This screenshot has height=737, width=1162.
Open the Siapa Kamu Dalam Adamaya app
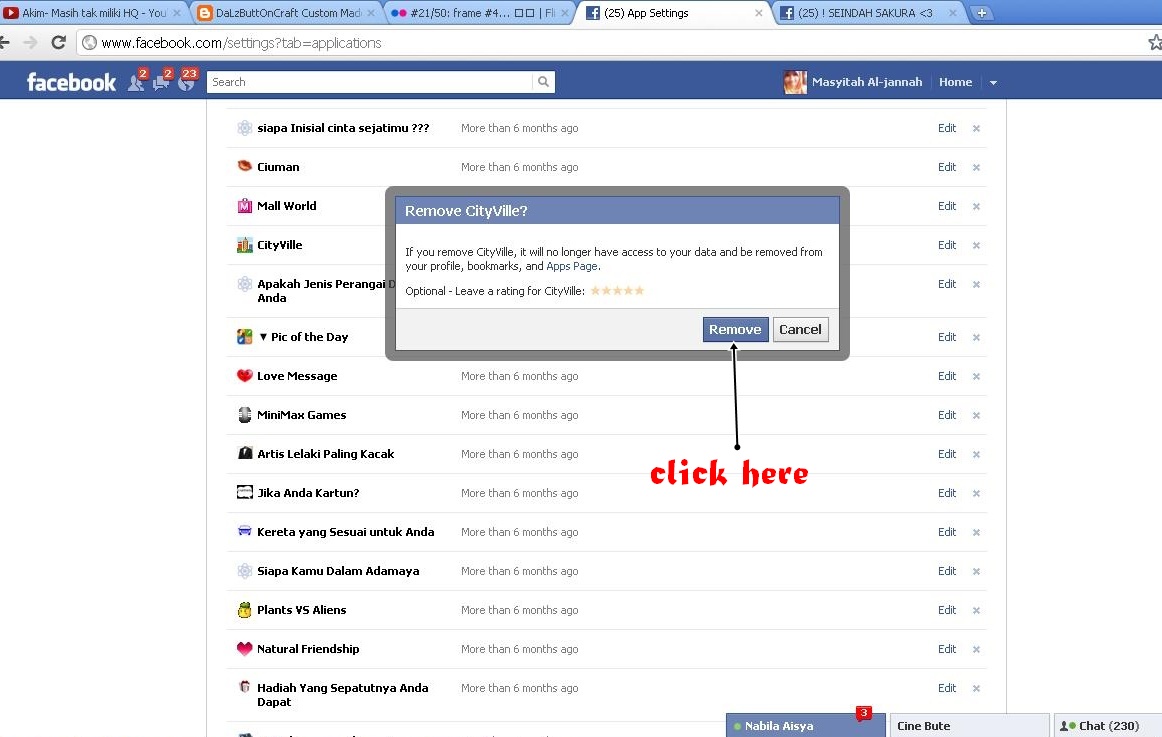338,571
